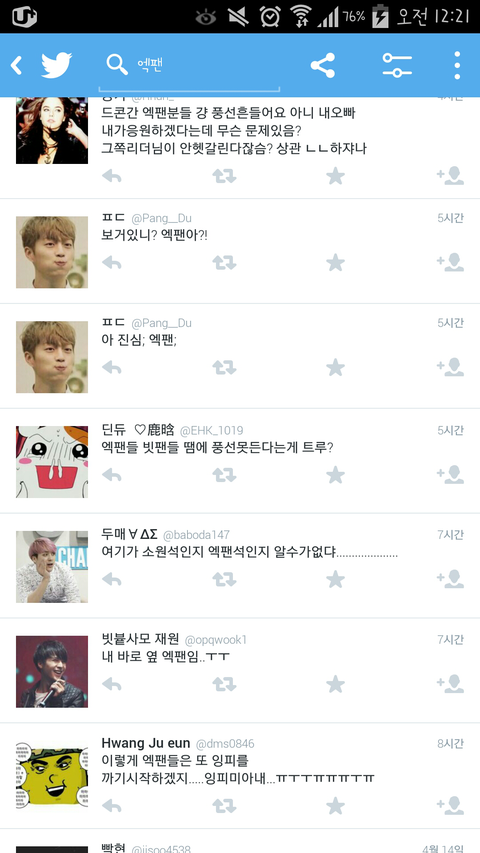
Task: Open the 딘듀 cartoon avatar thumbnail
Action: click(x=52, y=462)
